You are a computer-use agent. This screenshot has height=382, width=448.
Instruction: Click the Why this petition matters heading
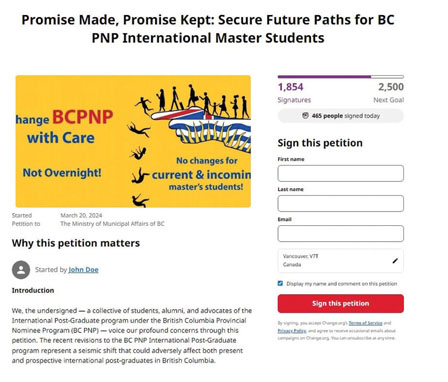pyautogui.click(x=76, y=243)
